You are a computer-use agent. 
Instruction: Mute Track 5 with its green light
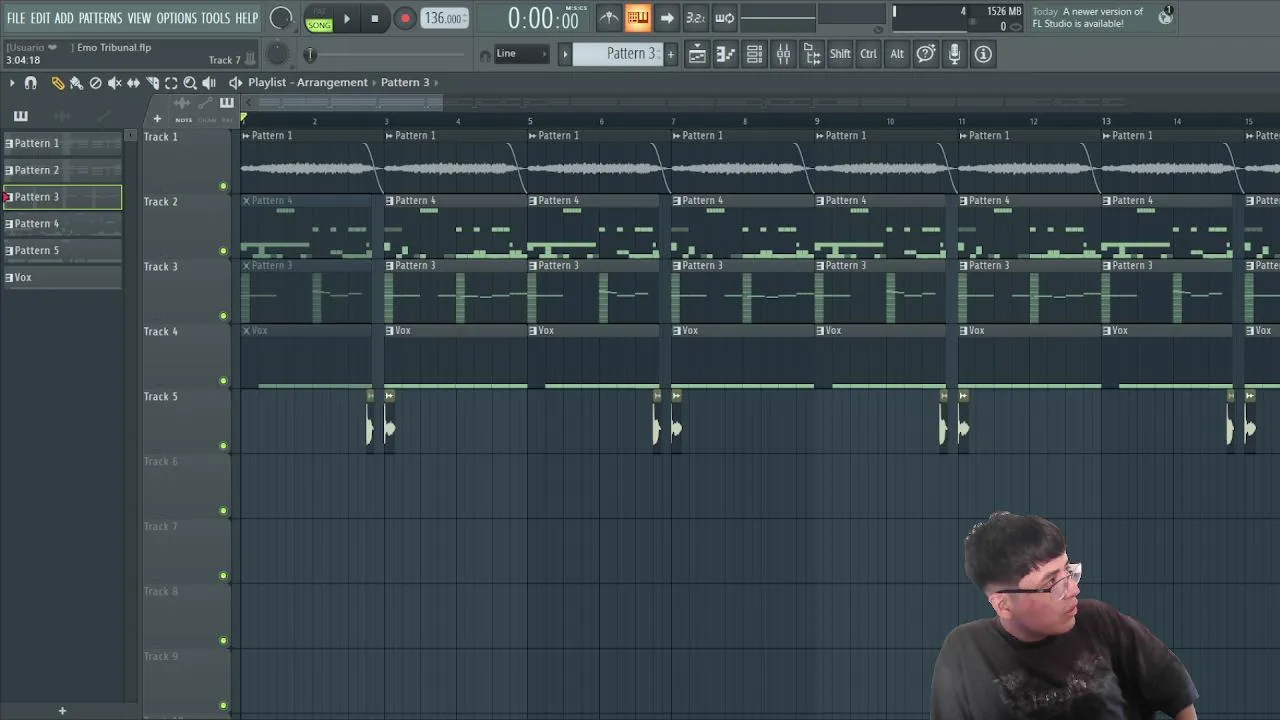(x=223, y=446)
